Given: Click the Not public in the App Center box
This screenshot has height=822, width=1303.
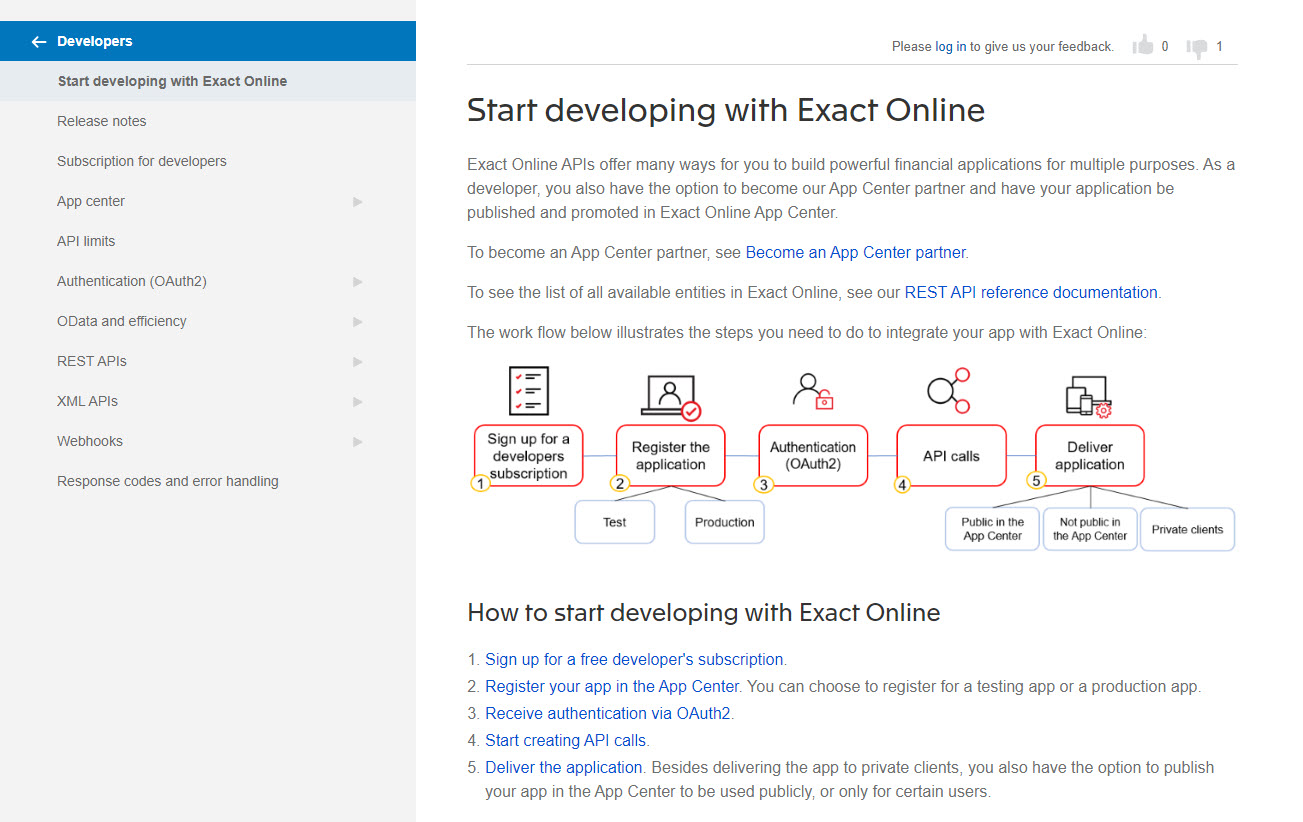Looking at the screenshot, I should point(1090,529).
